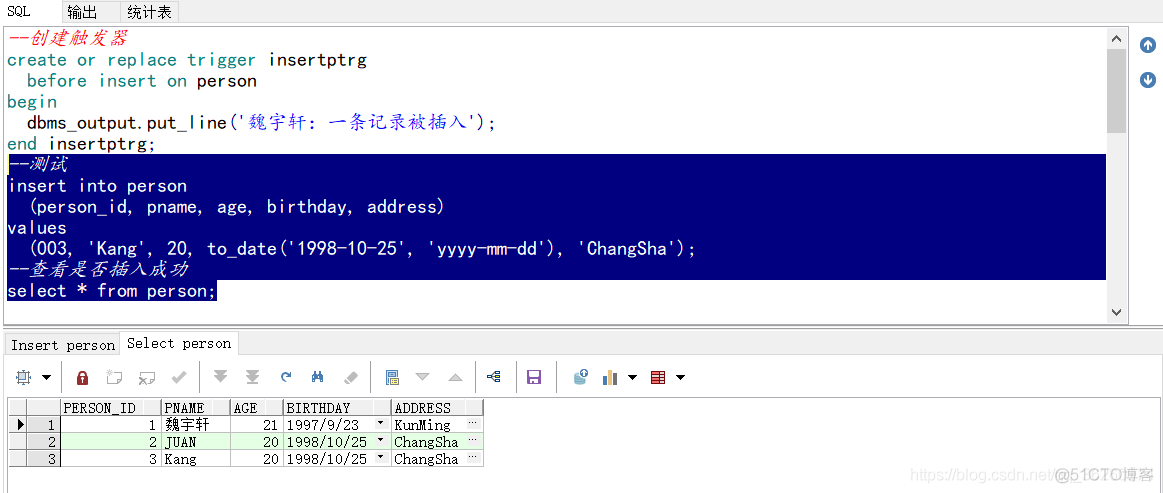Click the bar chart toolbar icon
Image resolution: width=1163 pixels, height=493 pixels.
pos(610,377)
